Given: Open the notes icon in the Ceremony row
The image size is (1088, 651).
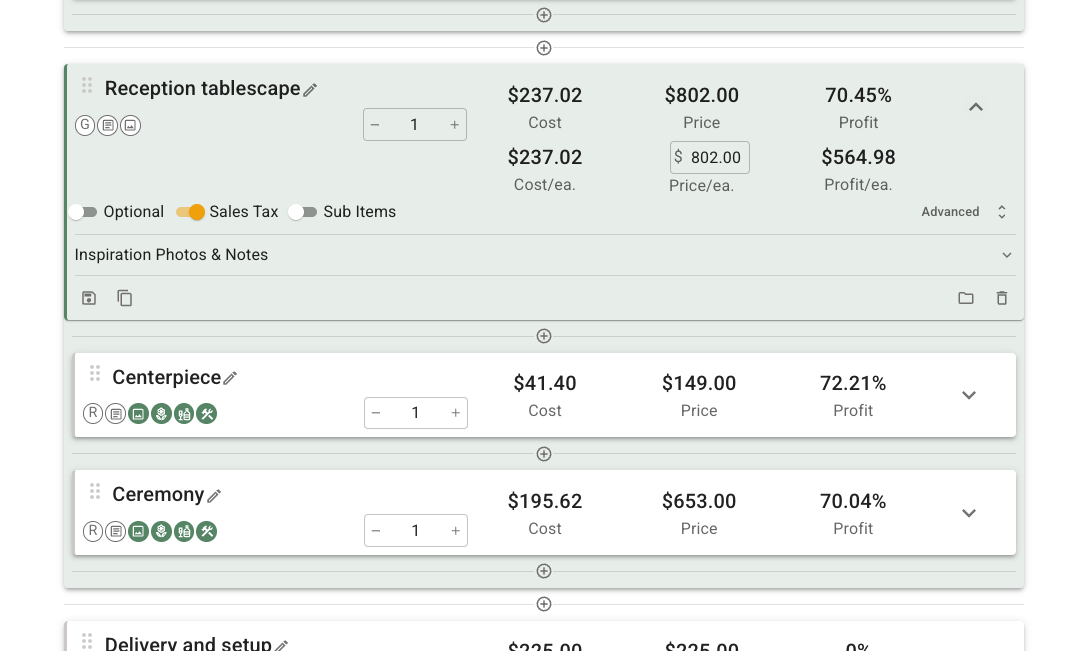Looking at the screenshot, I should click(x=116, y=532).
